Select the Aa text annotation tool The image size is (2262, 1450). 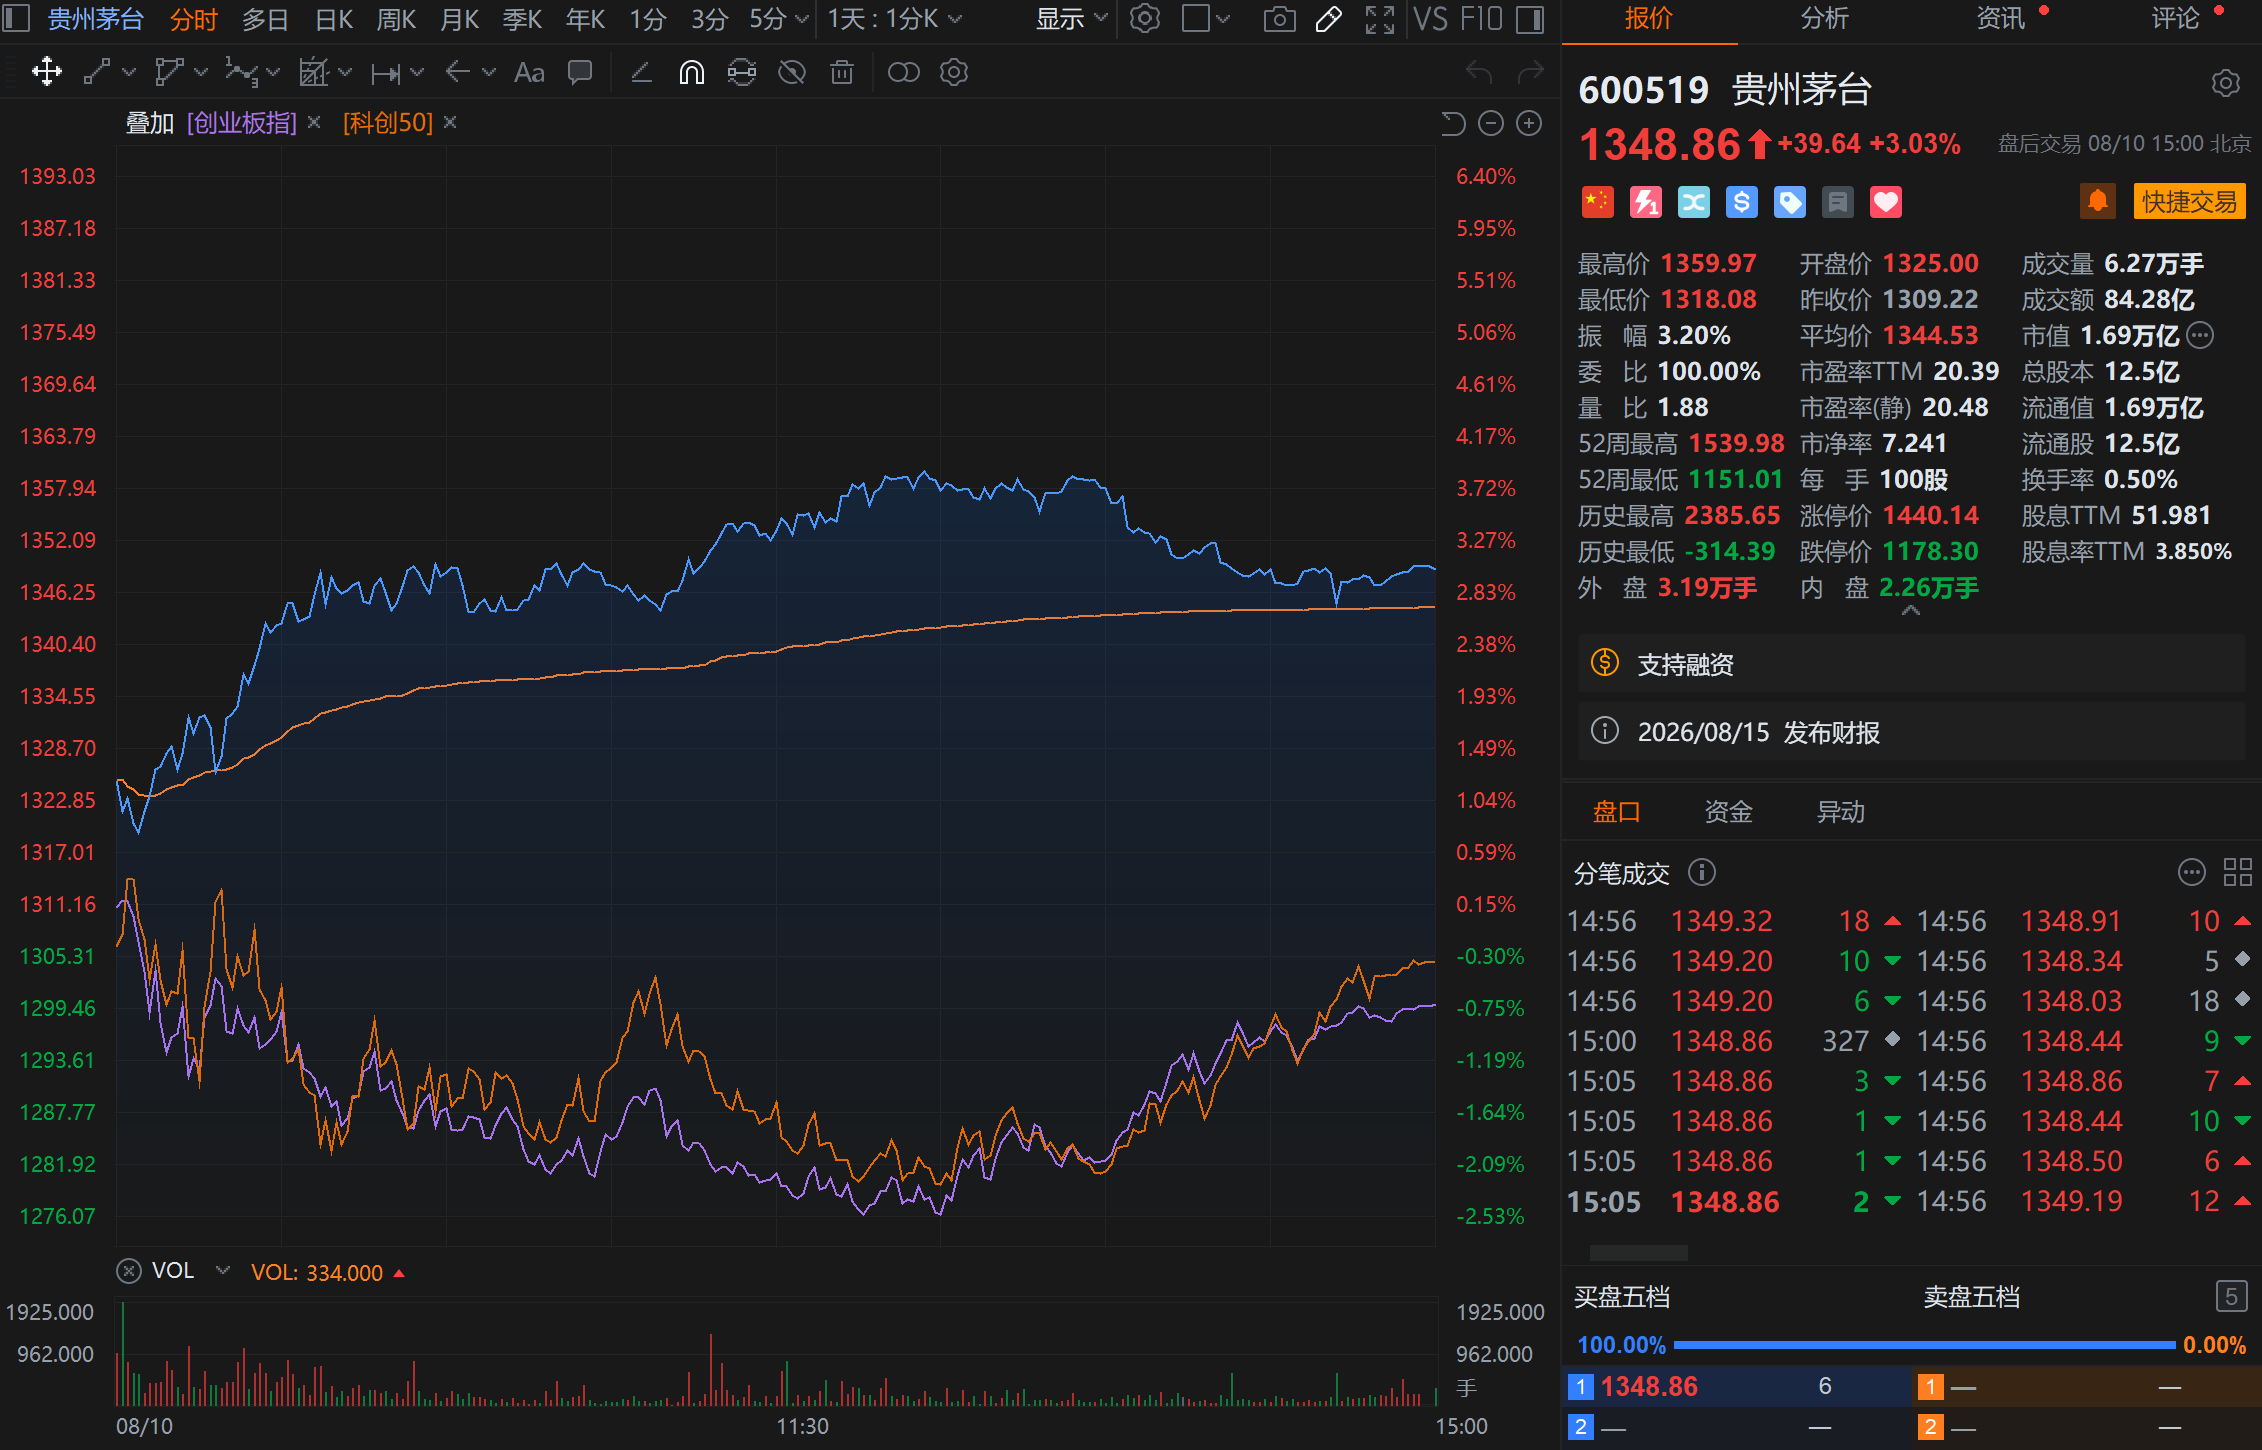pos(529,73)
